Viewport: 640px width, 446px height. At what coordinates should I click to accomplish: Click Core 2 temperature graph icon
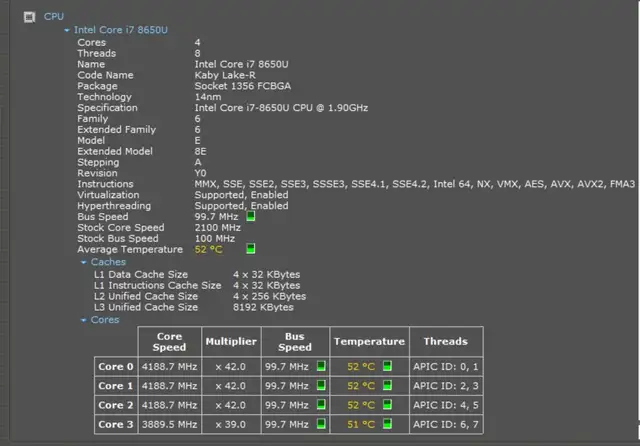pyautogui.click(x=387, y=404)
